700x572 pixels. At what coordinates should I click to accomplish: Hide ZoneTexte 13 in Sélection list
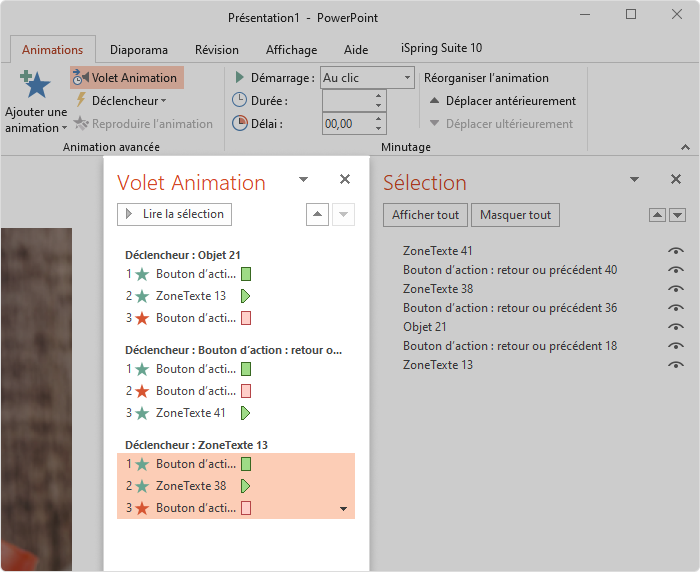[676, 365]
